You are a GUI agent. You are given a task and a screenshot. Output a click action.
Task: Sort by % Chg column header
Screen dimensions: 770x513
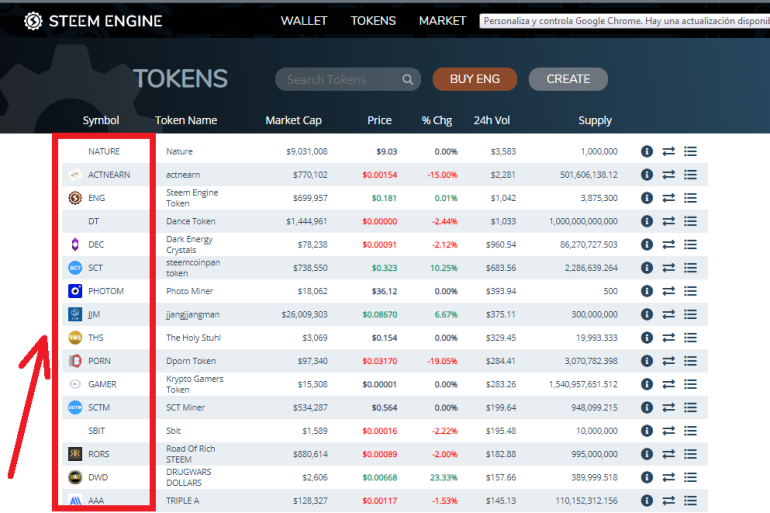pos(437,120)
